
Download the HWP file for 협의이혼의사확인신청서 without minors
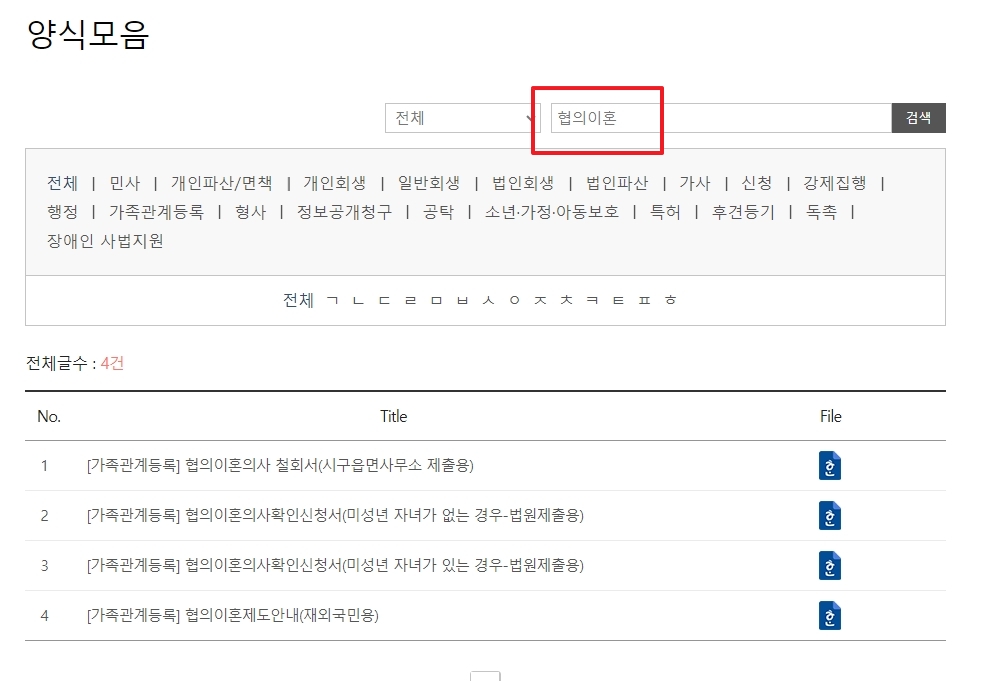[x=829, y=516]
